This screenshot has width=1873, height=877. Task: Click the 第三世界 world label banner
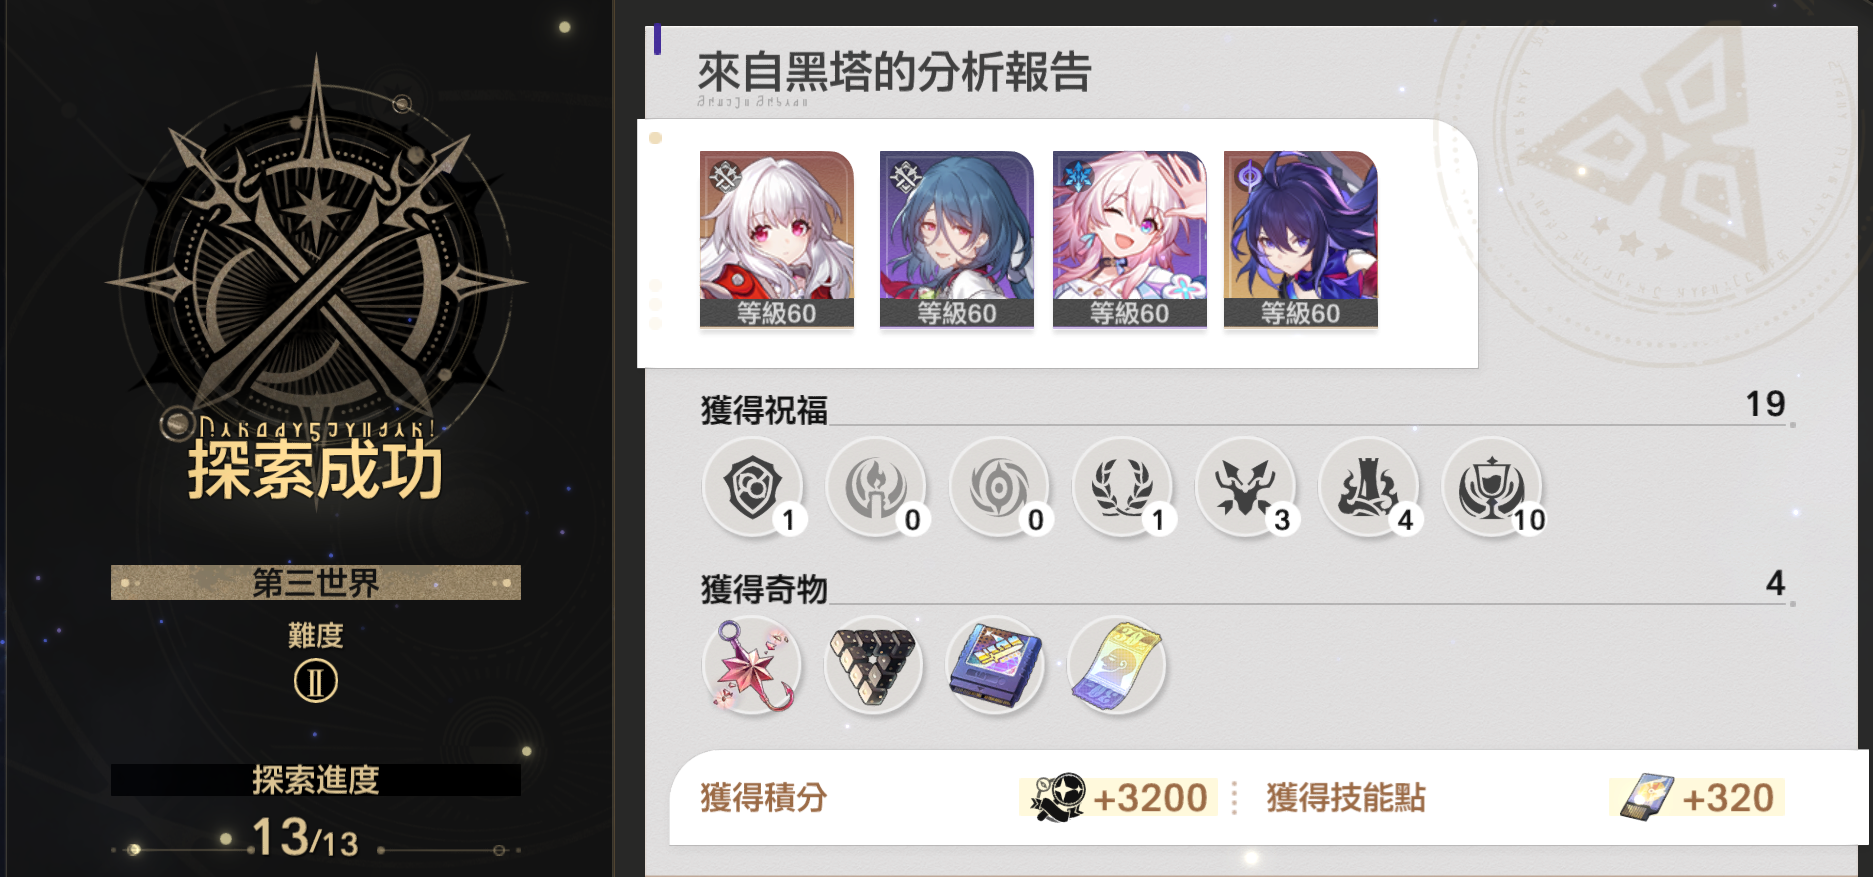click(x=316, y=583)
